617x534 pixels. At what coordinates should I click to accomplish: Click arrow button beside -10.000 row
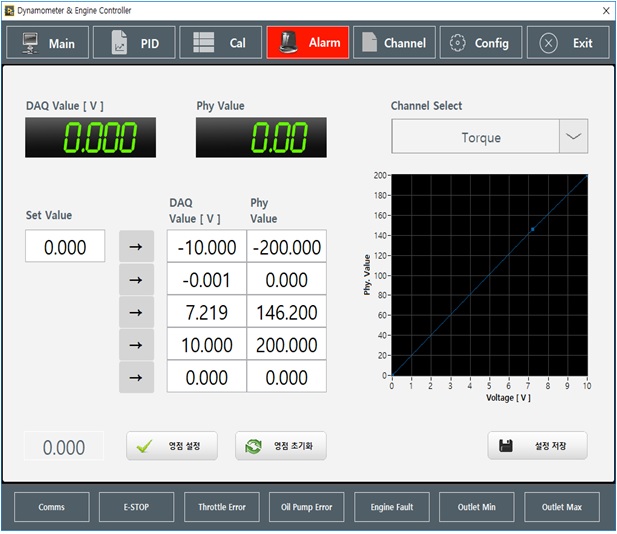pos(136,247)
